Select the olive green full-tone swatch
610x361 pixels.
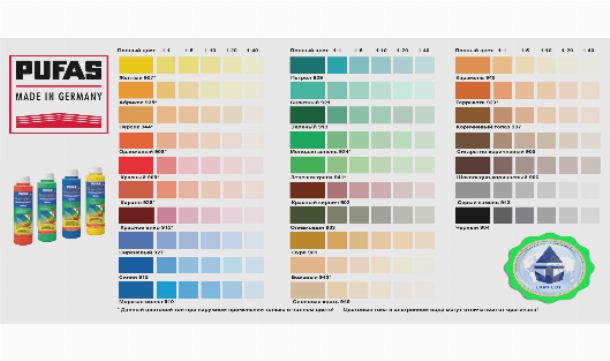[307, 215]
